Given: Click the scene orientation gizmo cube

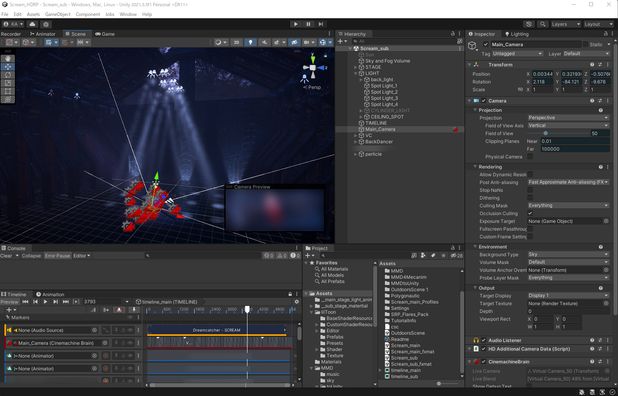Looking at the screenshot, I should point(313,67).
